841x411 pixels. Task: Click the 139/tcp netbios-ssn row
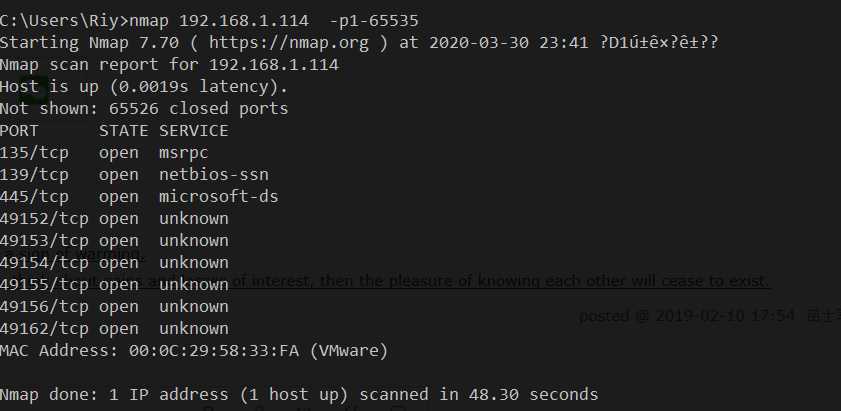(x=134, y=175)
